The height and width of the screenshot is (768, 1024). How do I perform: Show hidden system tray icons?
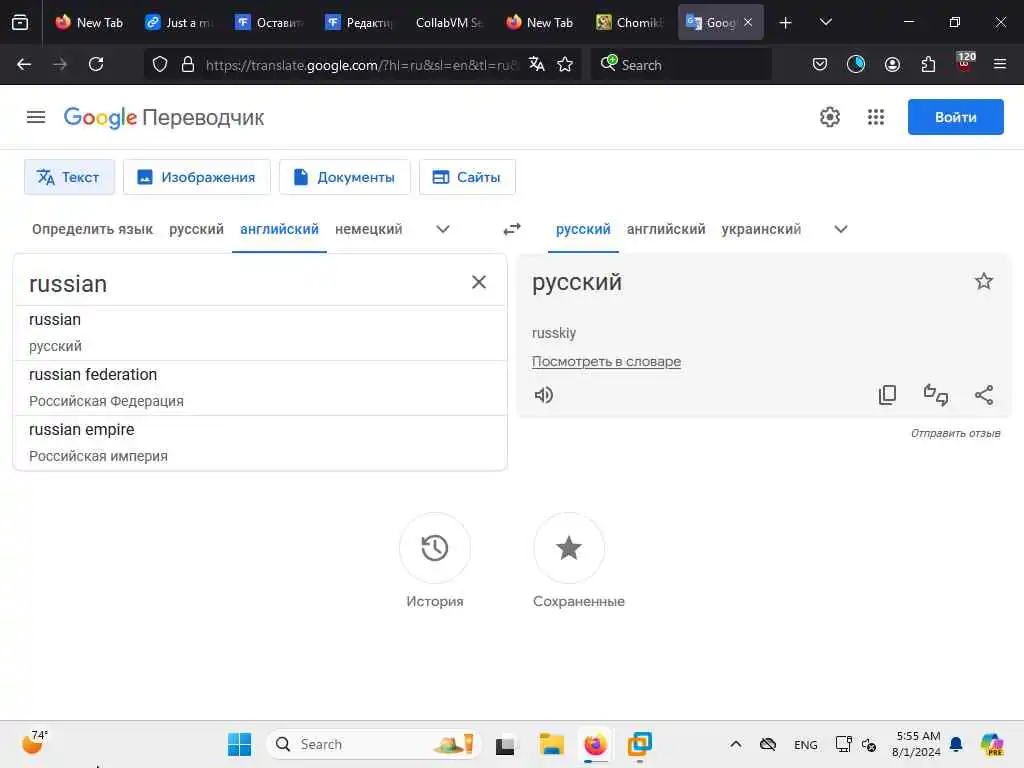(735, 744)
